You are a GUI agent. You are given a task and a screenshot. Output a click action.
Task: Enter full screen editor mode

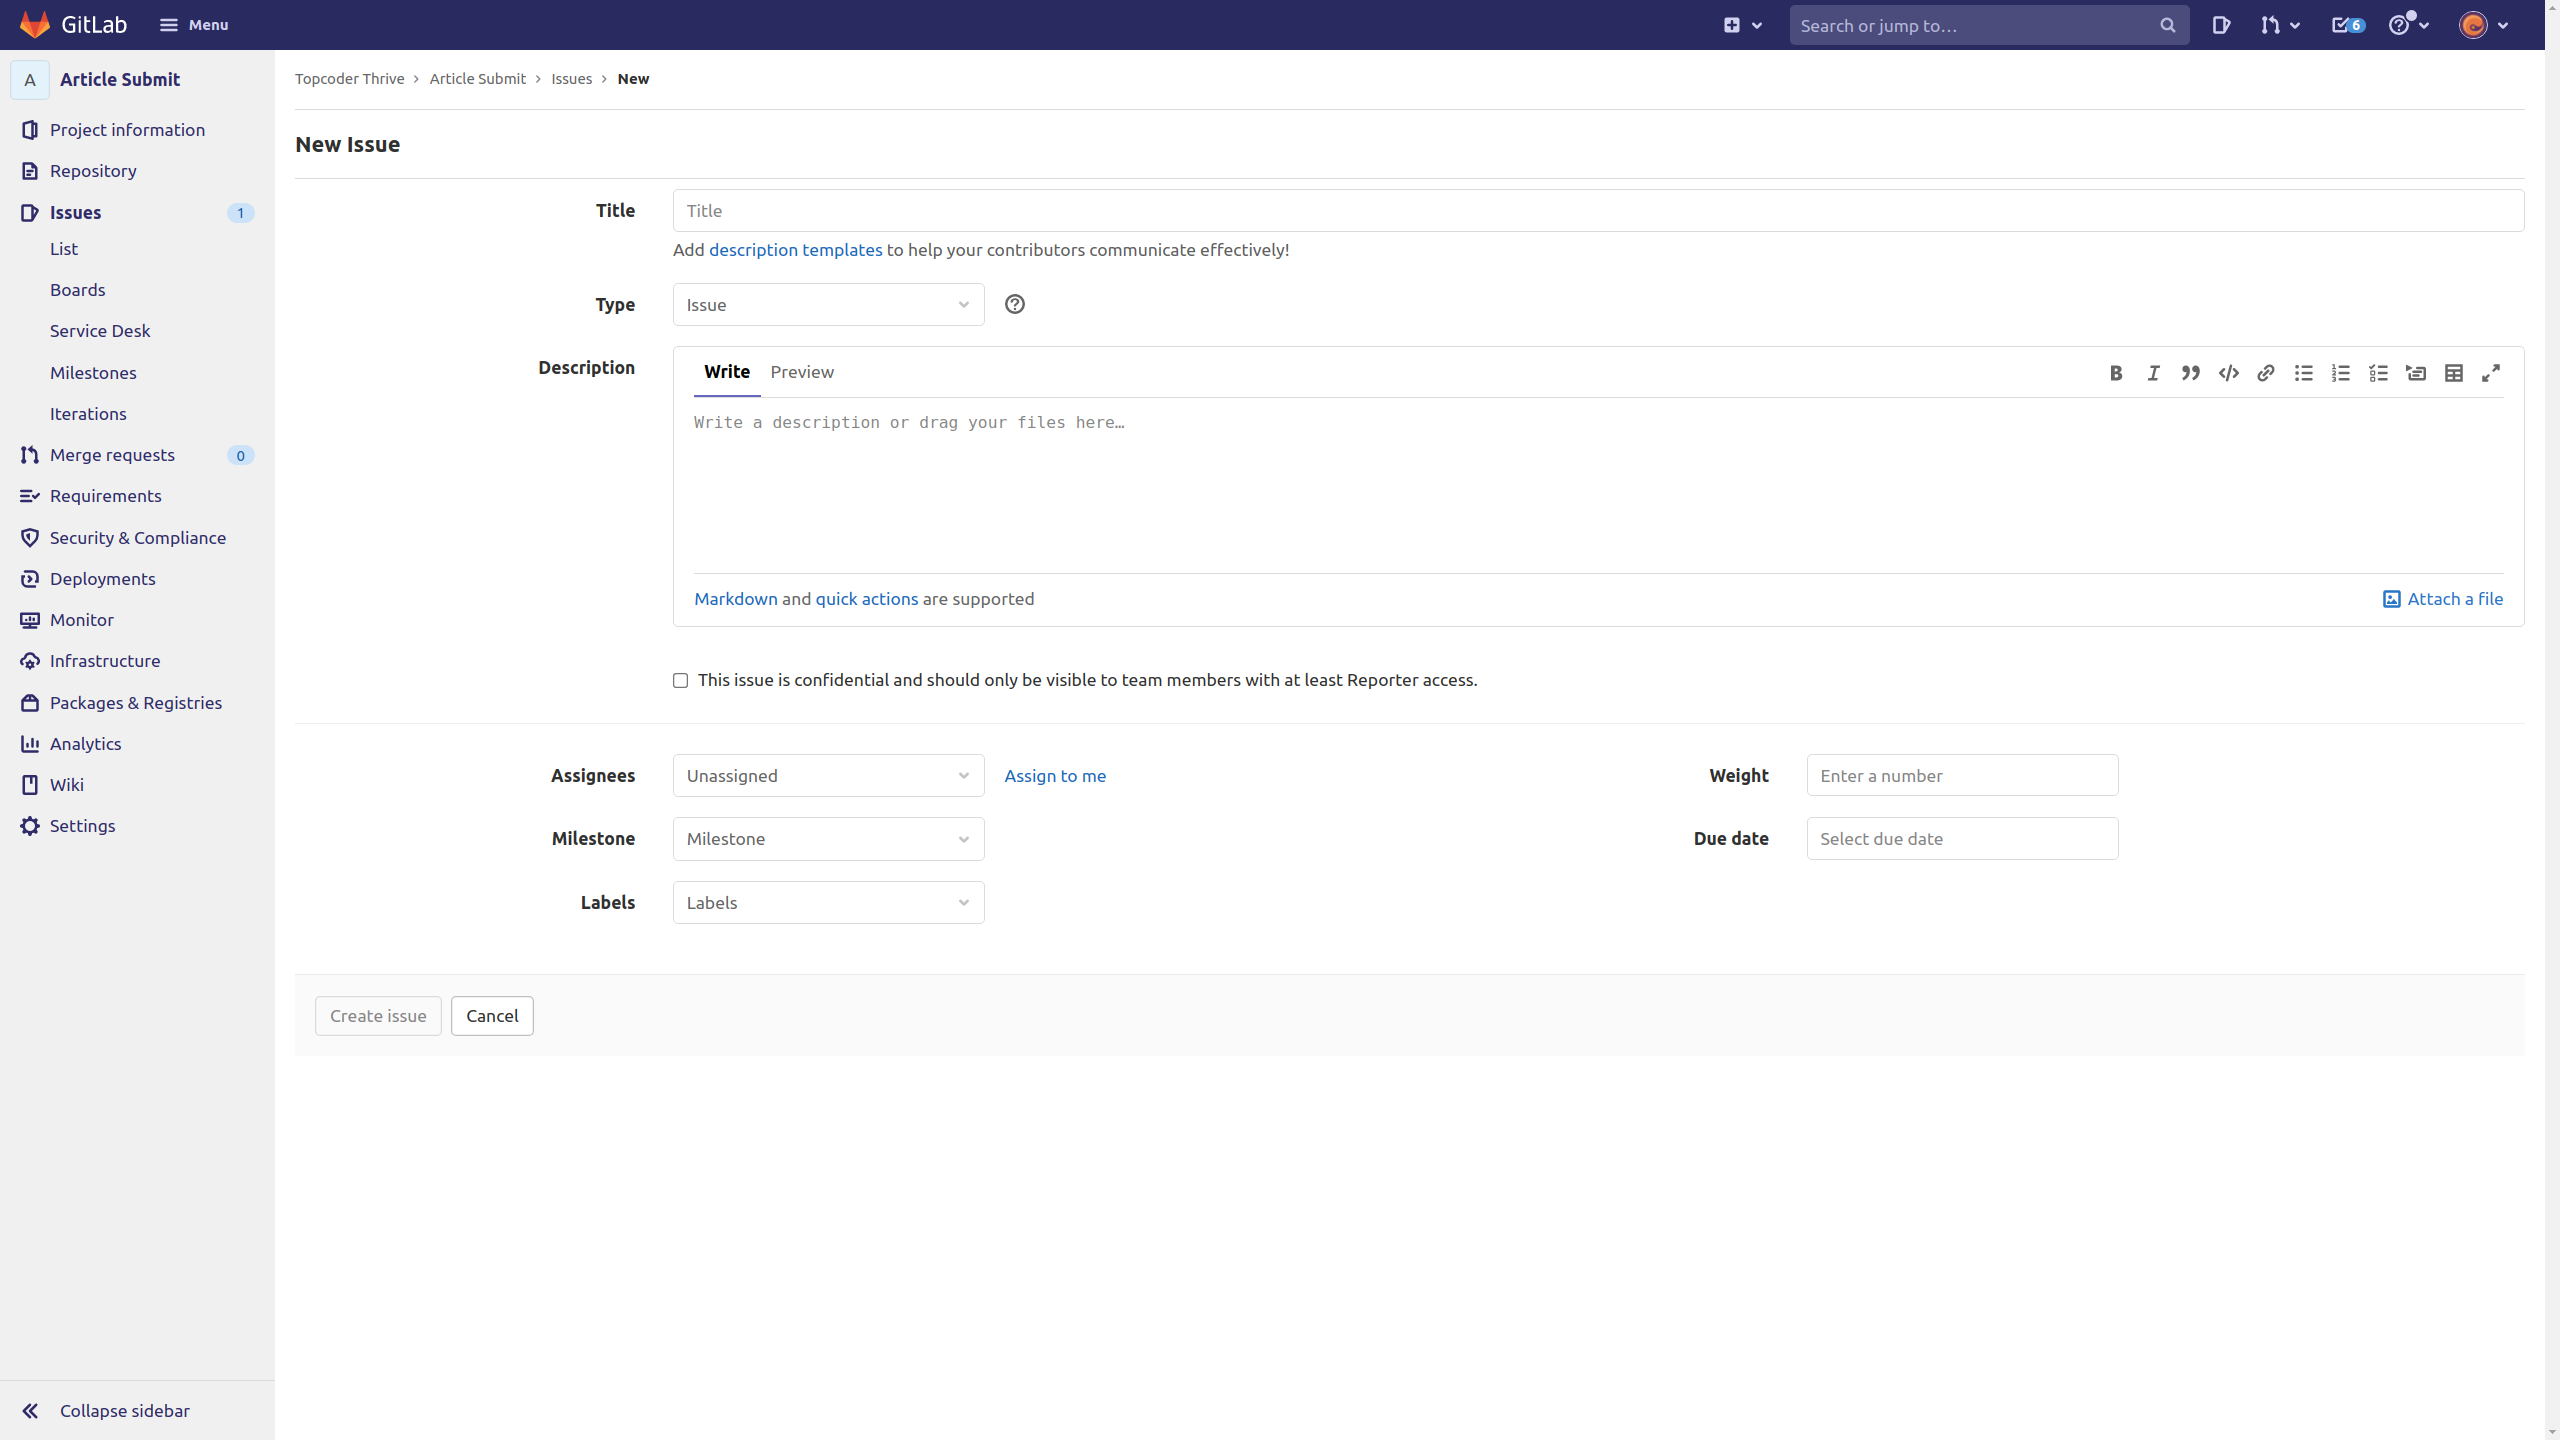2491,373
